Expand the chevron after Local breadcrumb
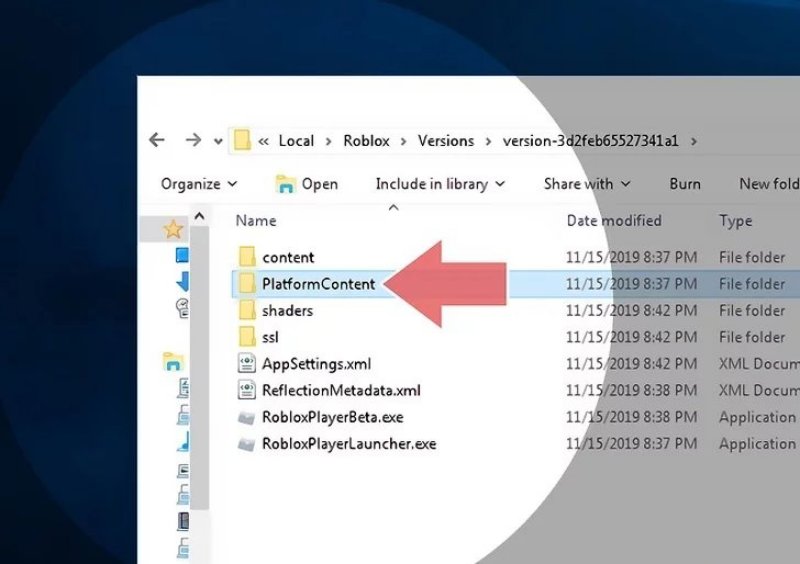This screenshot has height=564, width=800. pyautogui.click(x=329, y=141)
